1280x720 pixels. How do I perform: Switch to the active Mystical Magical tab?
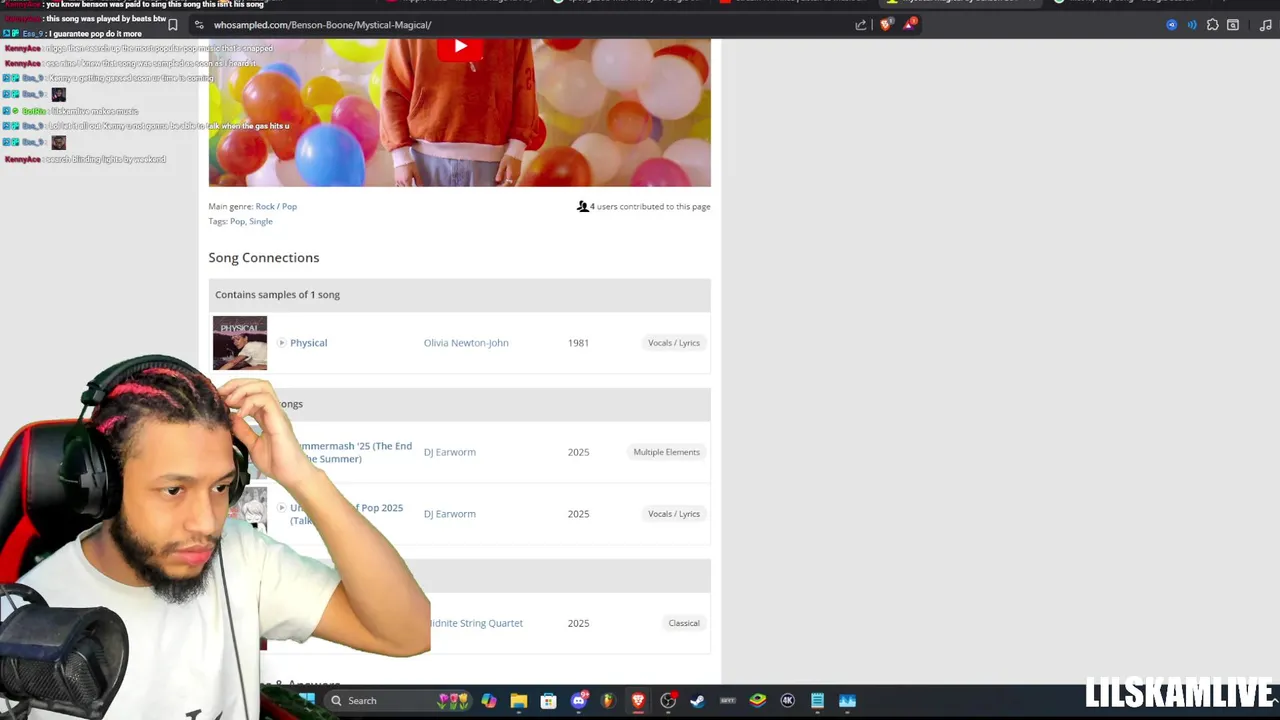[960, 3]
